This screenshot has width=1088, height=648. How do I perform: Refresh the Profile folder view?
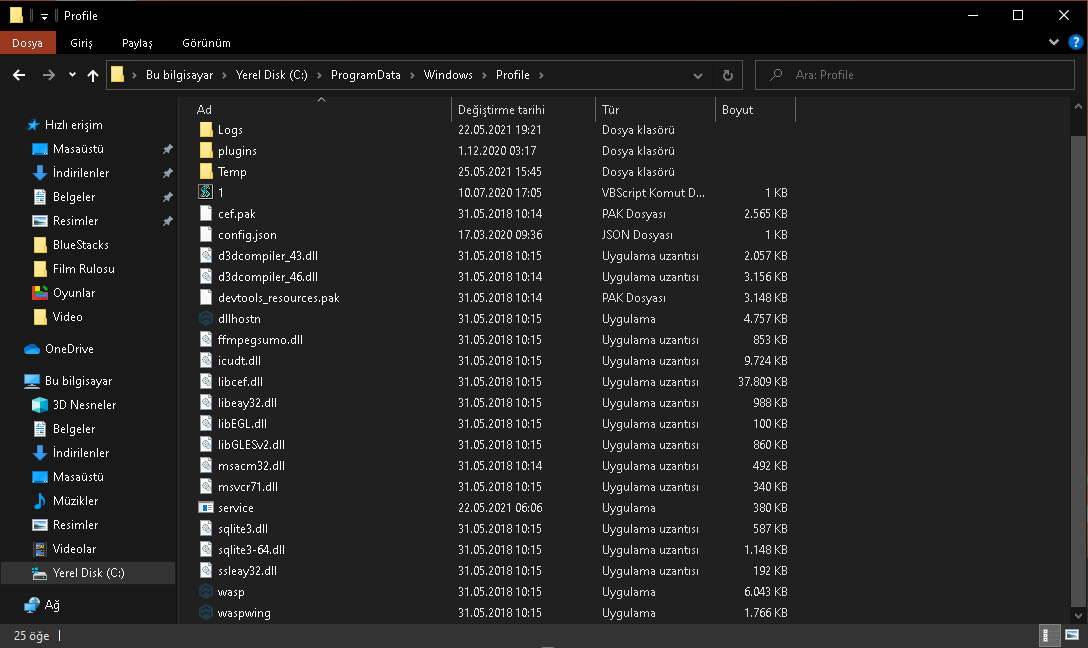coord(728,75)
